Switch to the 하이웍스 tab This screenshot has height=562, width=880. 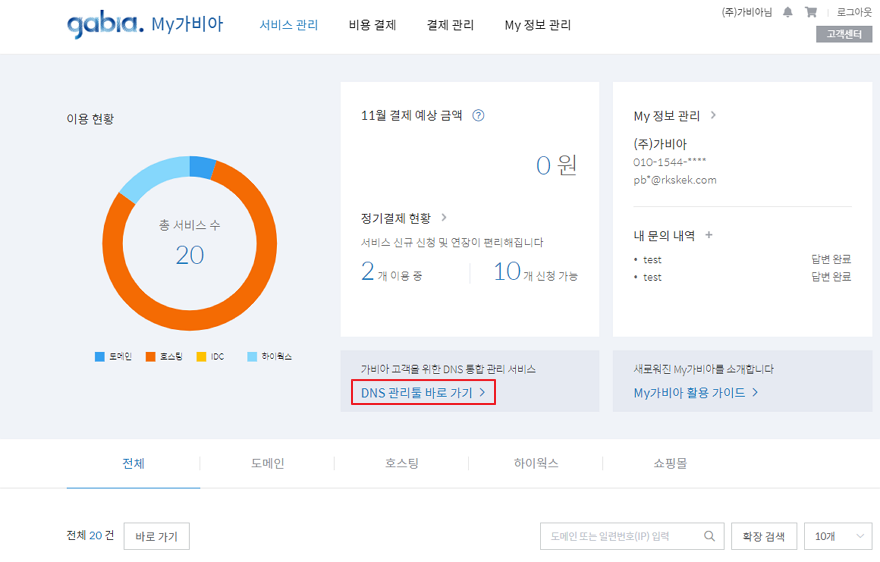tap(536, 463)
